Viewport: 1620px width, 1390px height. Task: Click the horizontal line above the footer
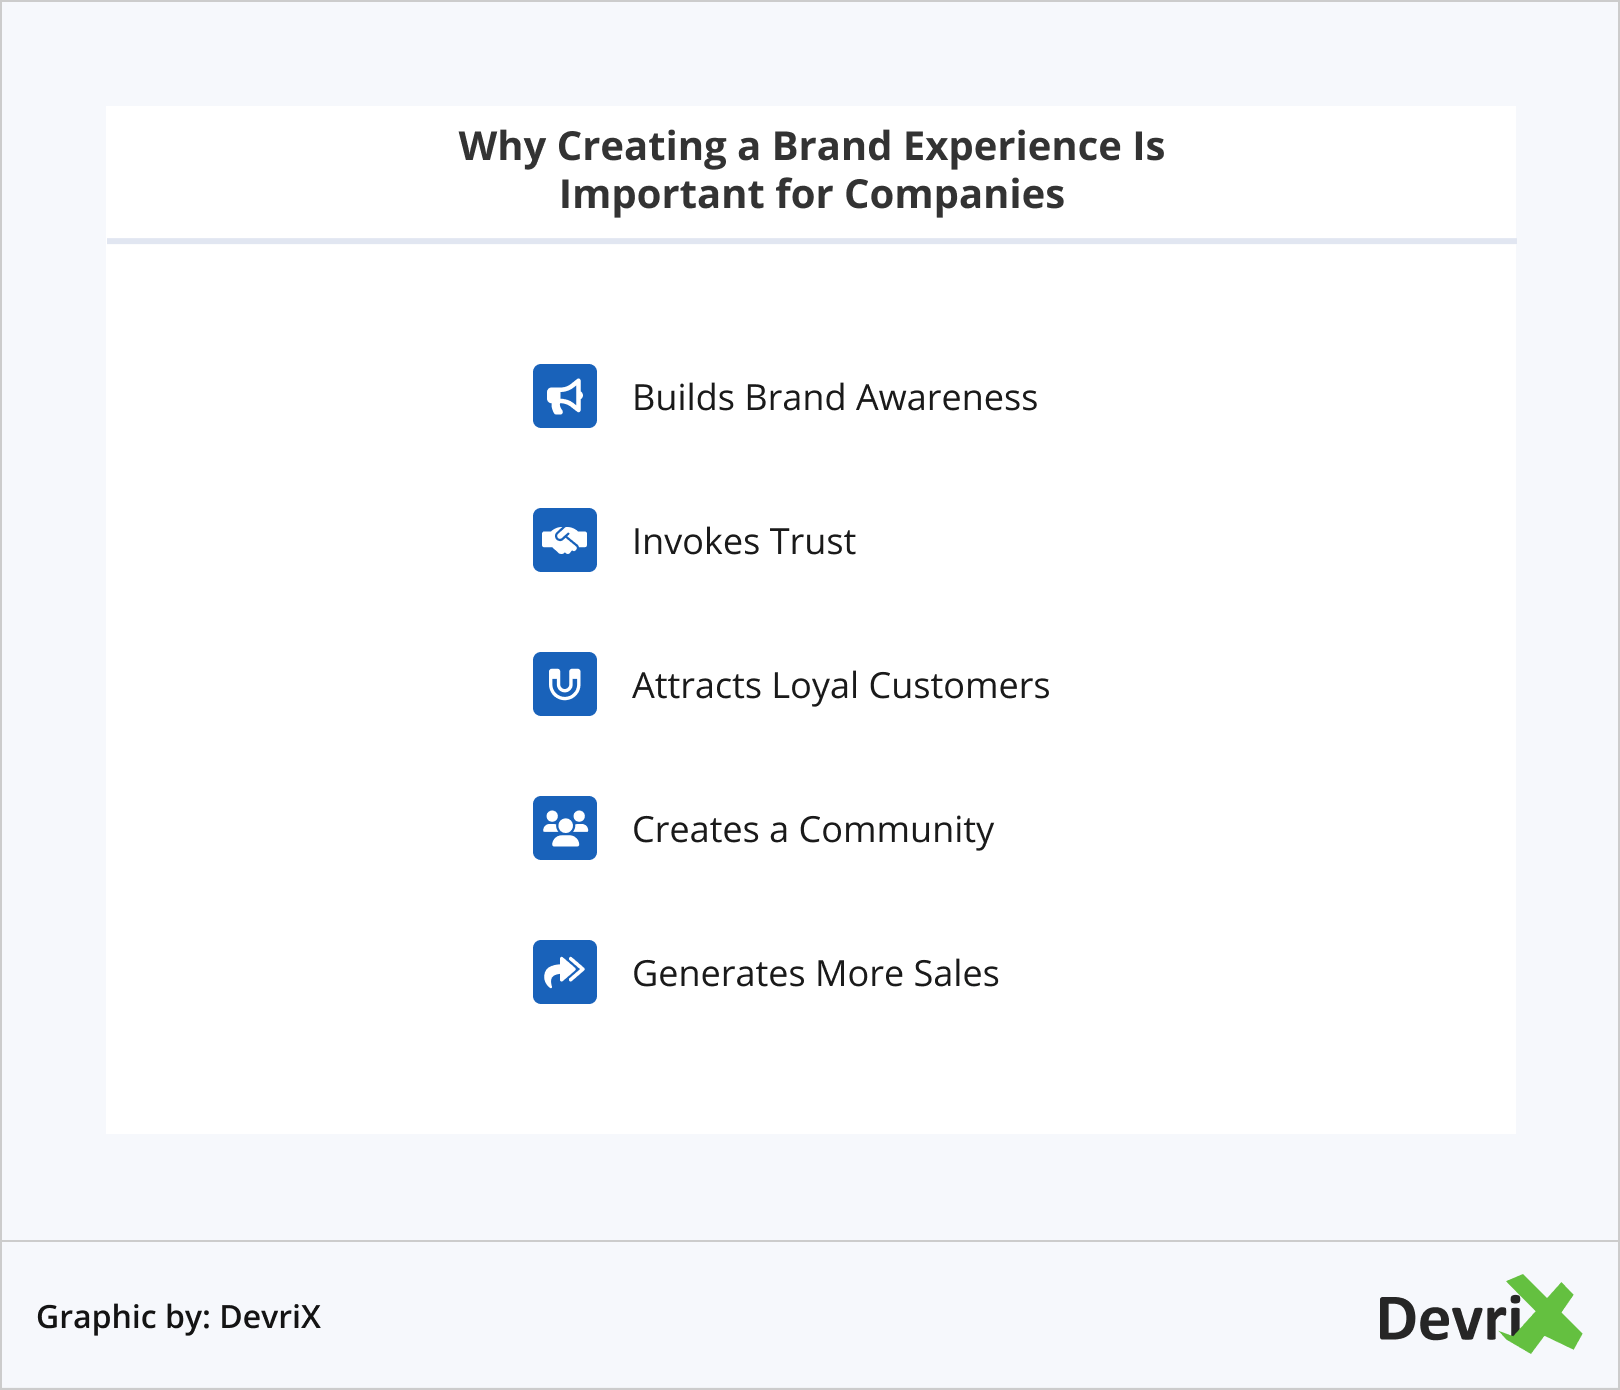[811, 1241]
